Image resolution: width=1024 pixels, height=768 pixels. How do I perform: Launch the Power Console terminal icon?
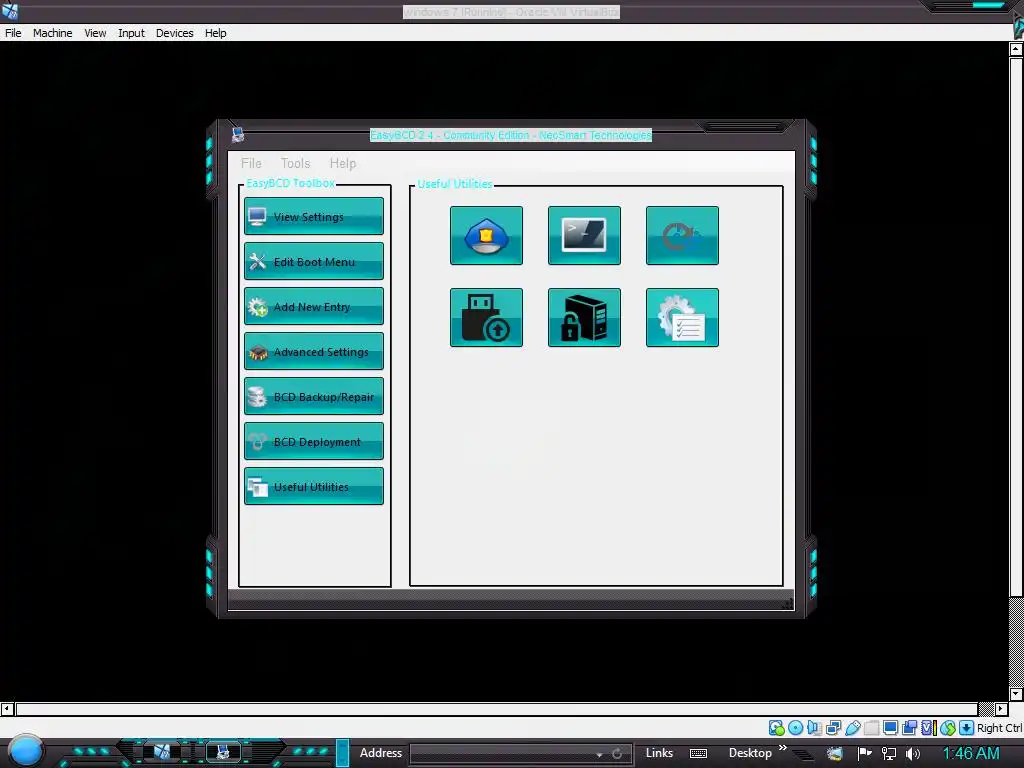584,236
